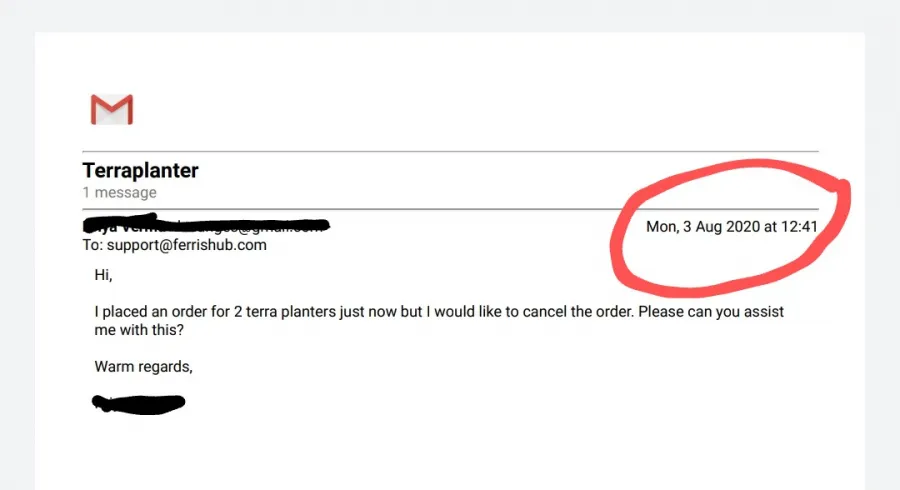Click the 'Hi,' greeting line

[x=103, y=275]
